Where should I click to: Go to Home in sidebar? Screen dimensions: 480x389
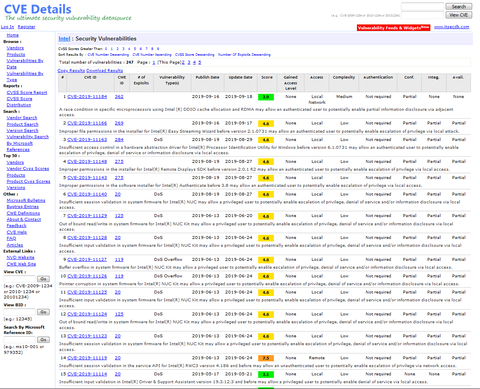pos(13,35)
